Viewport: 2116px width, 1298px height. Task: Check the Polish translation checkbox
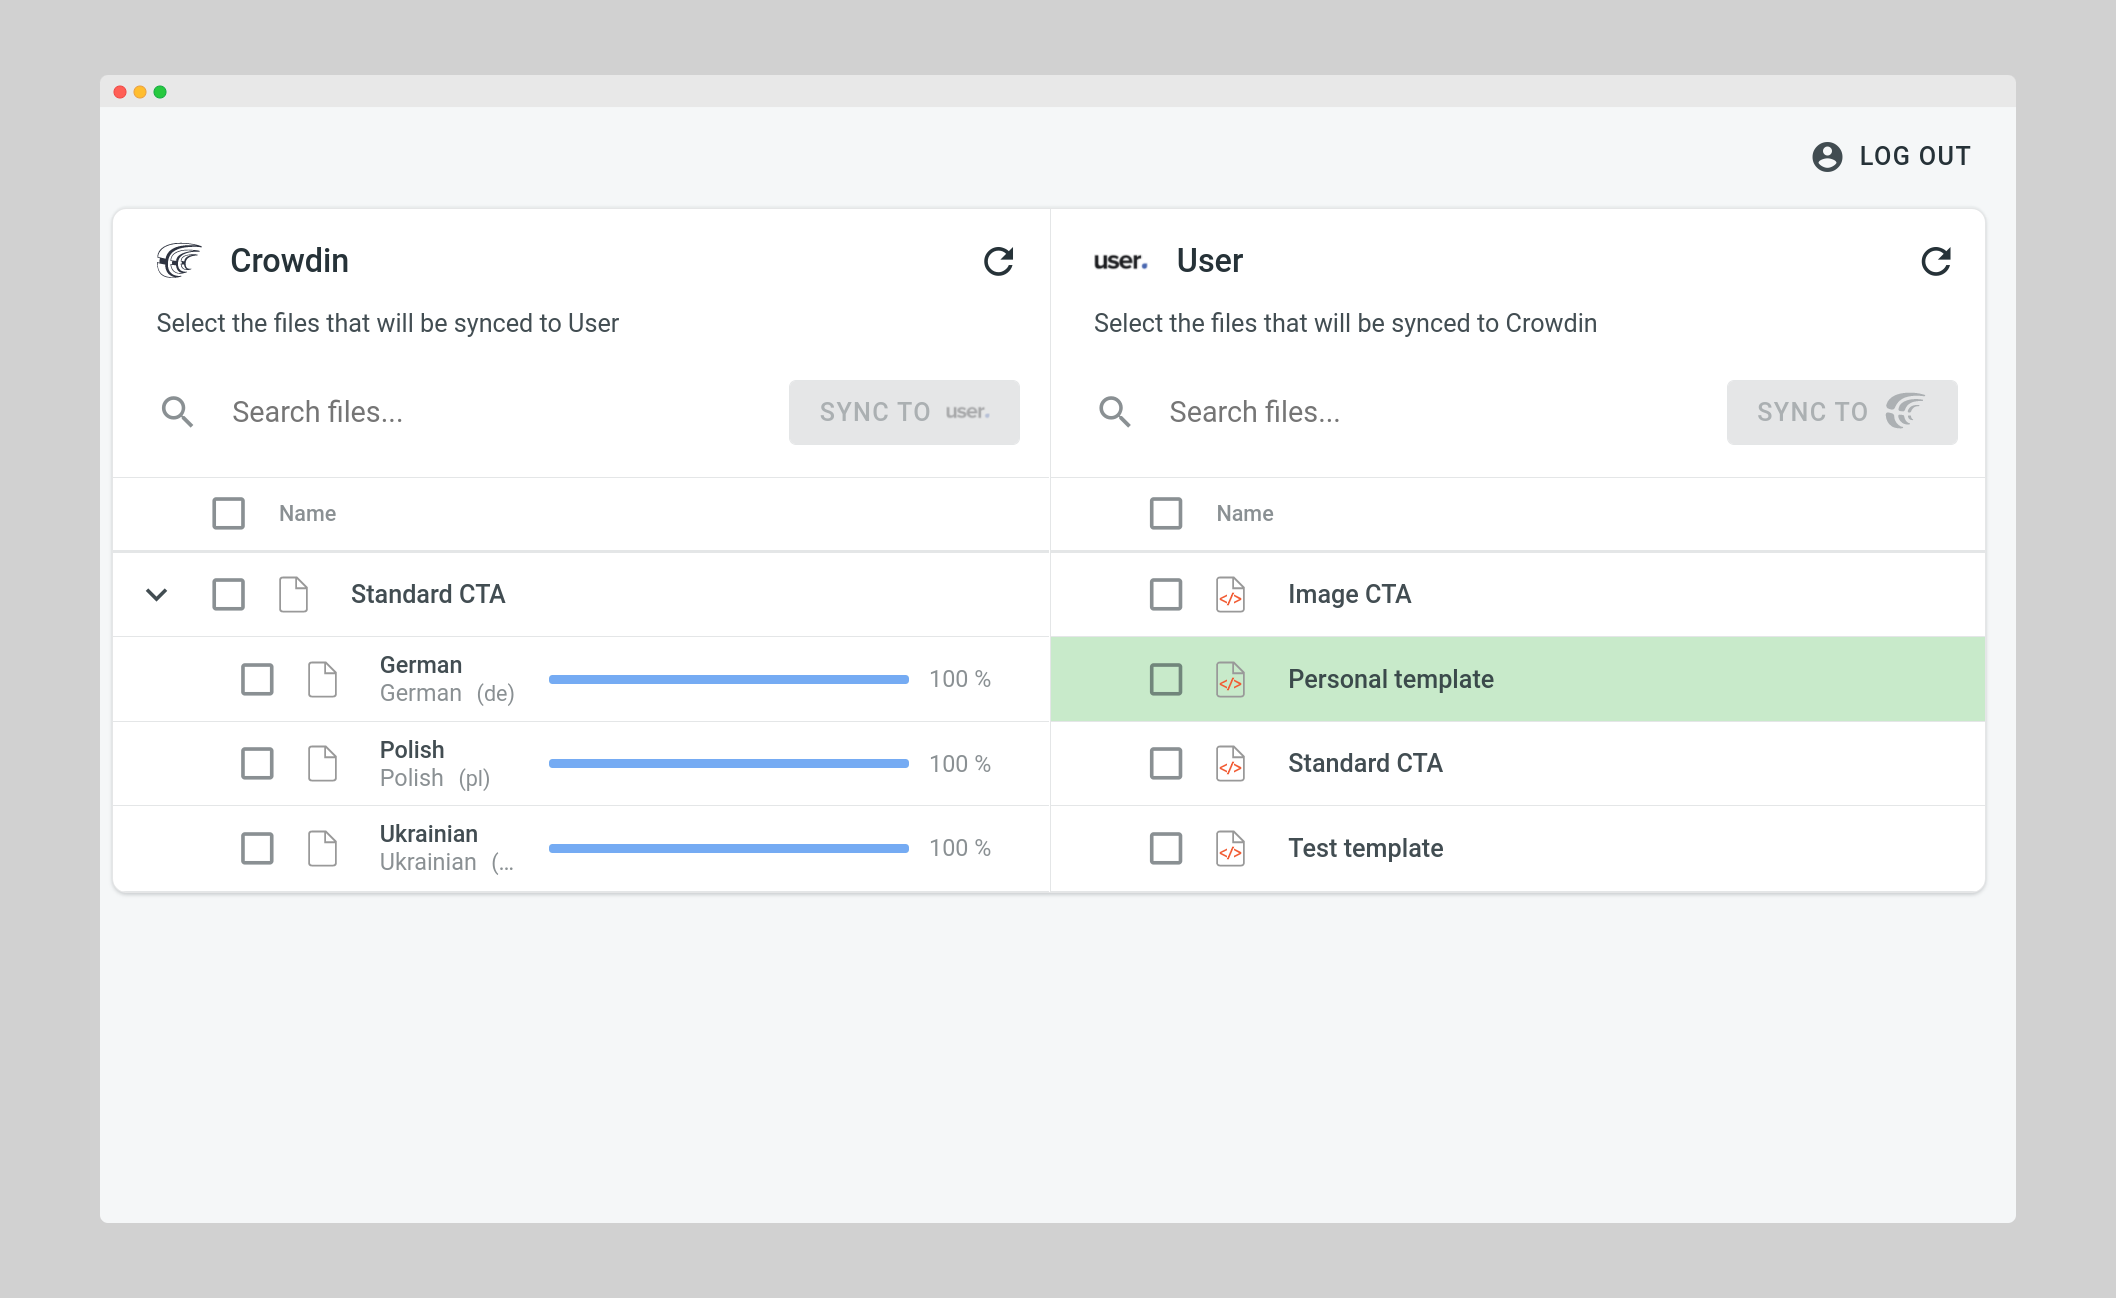tap(257, 764)
